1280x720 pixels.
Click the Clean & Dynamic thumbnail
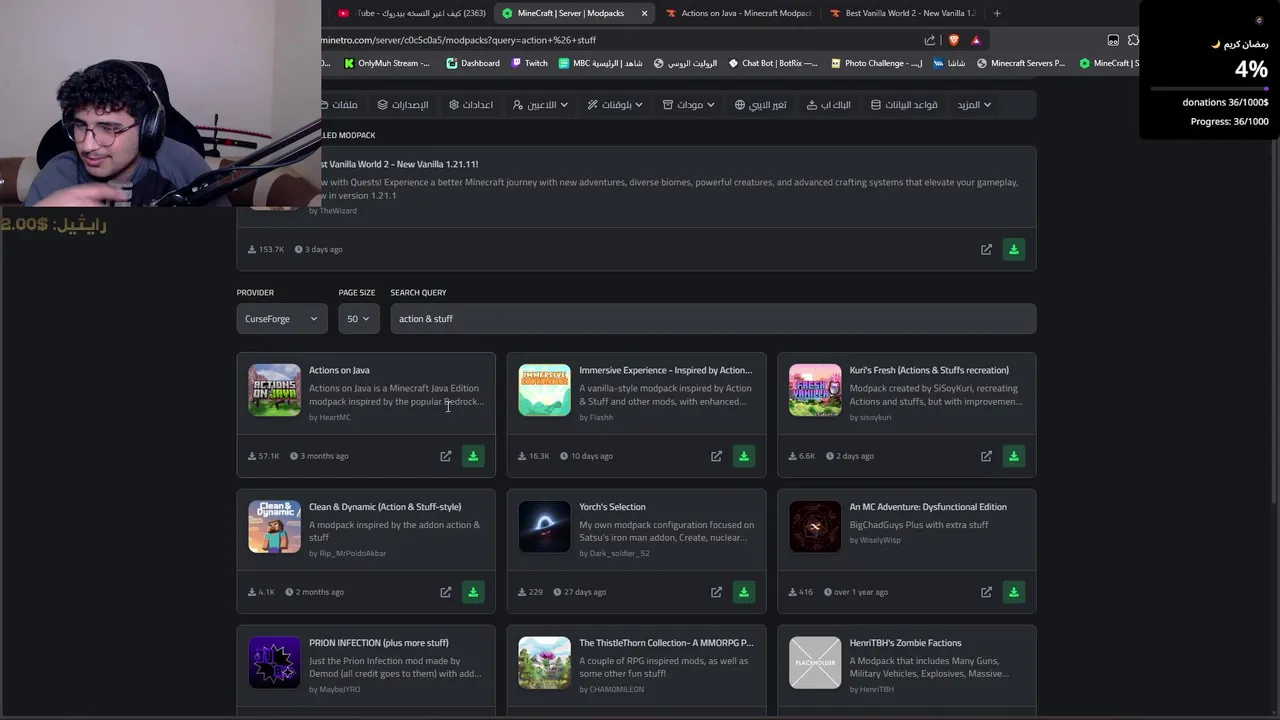(x=274, y=526)
